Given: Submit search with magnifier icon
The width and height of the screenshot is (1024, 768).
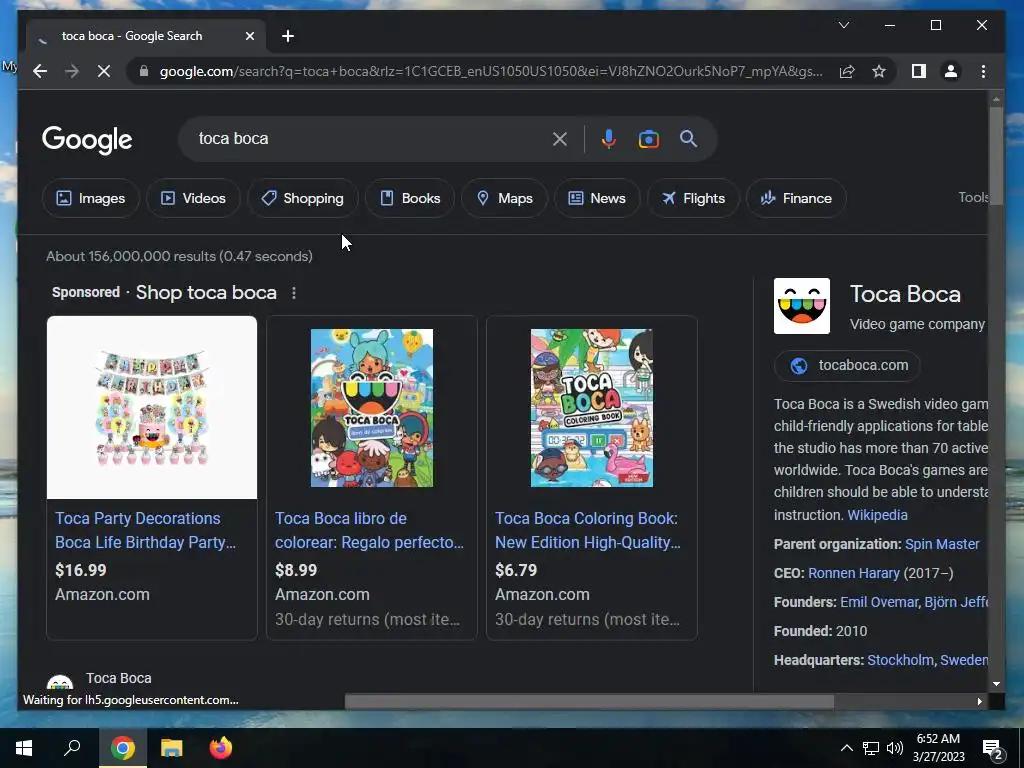Looking at the screenshot, I should pyautogui.click(x=688, y=138).
